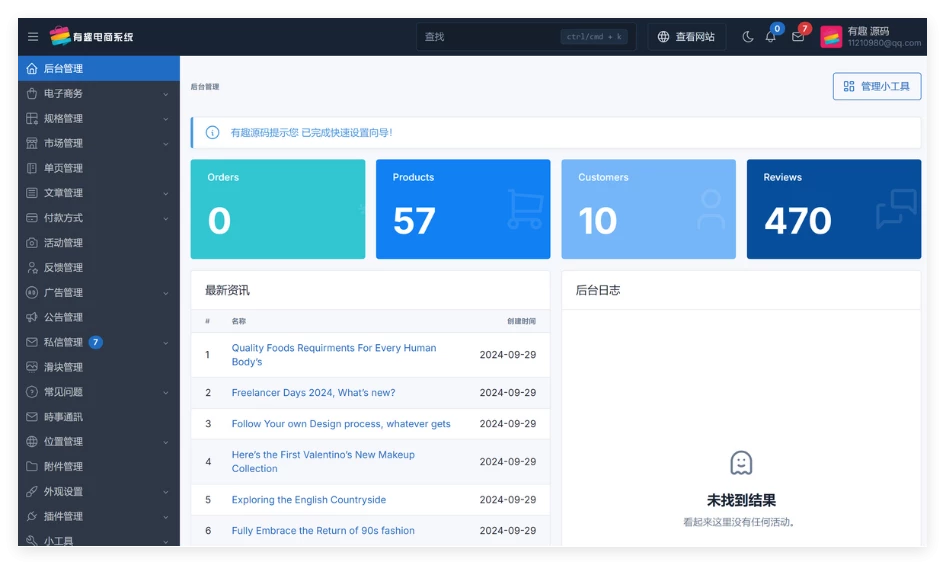Toggle dark mode with the moon icon
Image resolution: width=945 pixels, height=565 pixels.
[x=748, y=37]
